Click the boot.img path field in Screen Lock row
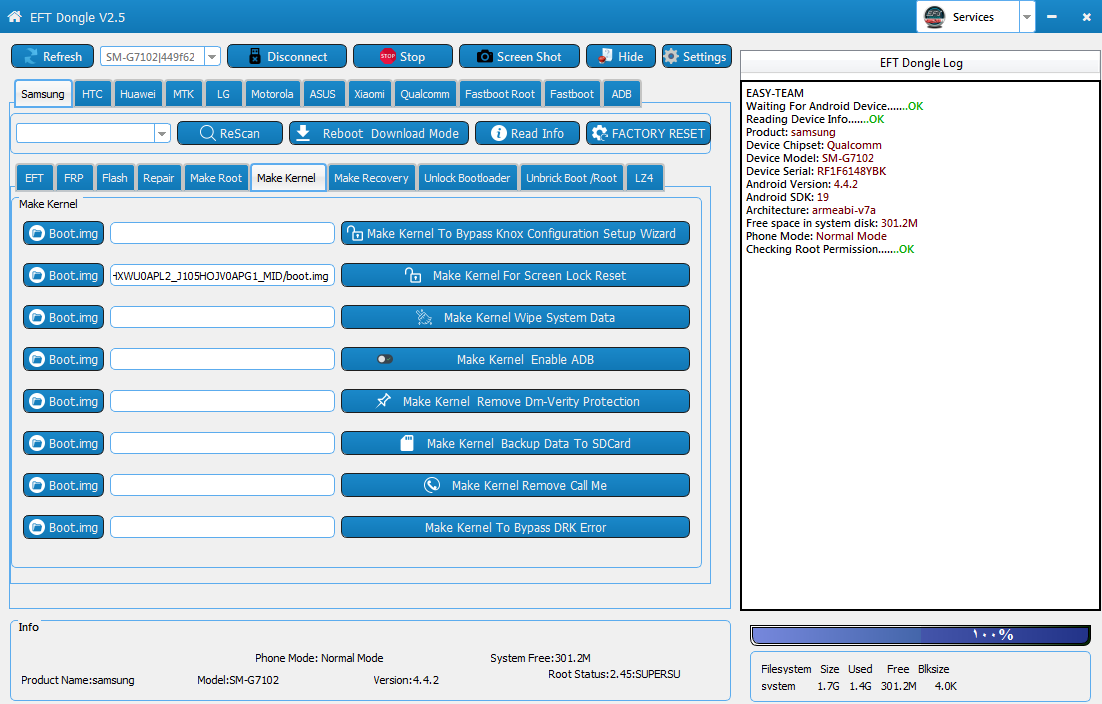The height and width of the screenshot is (704, 1102). 222,275
